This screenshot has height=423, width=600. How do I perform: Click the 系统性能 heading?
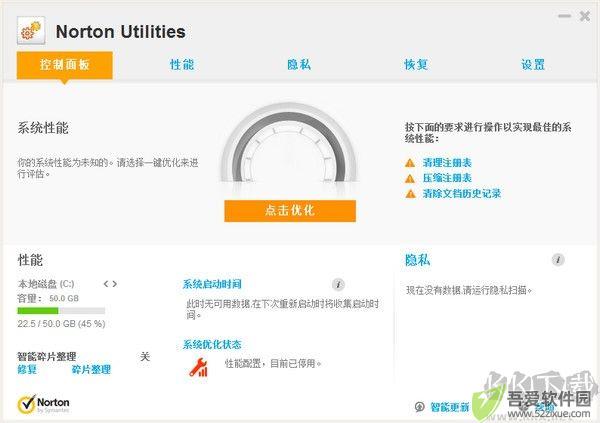point(43,128)
